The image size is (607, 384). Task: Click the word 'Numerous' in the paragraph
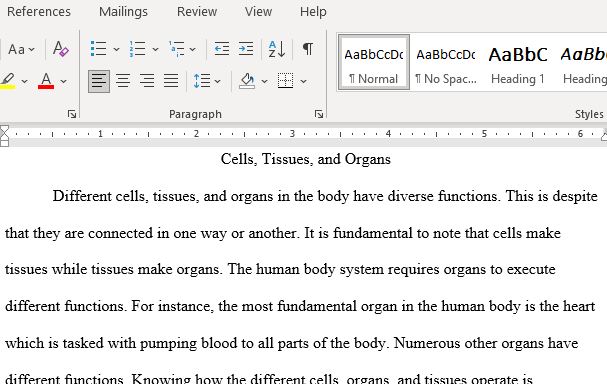click(427, 343)
